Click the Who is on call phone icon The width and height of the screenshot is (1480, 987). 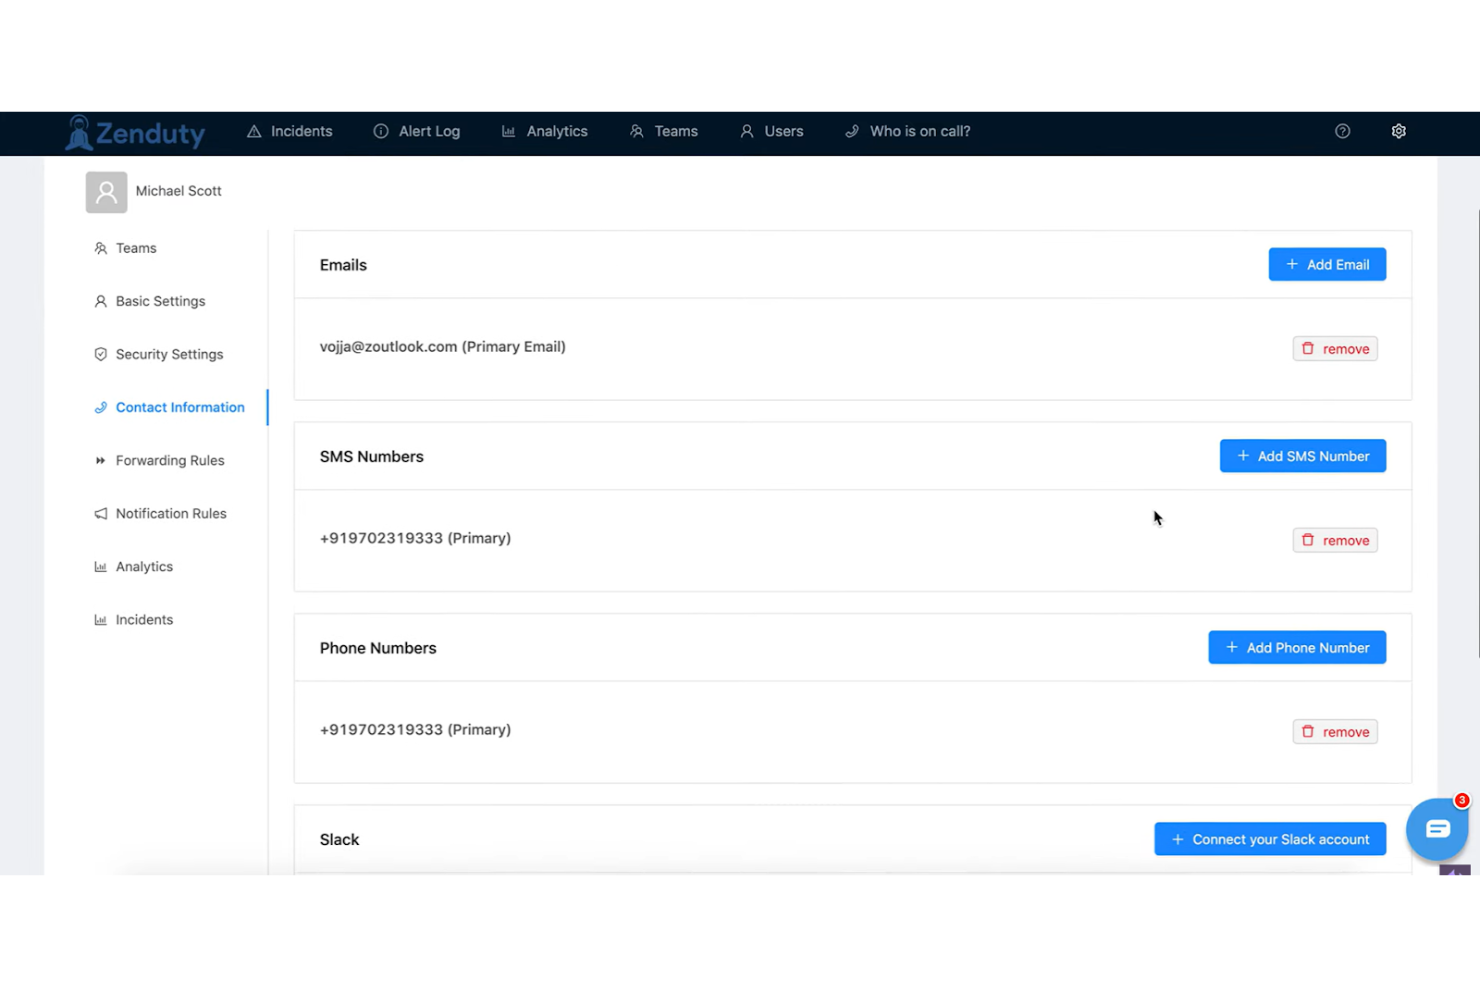coord(852,131)
